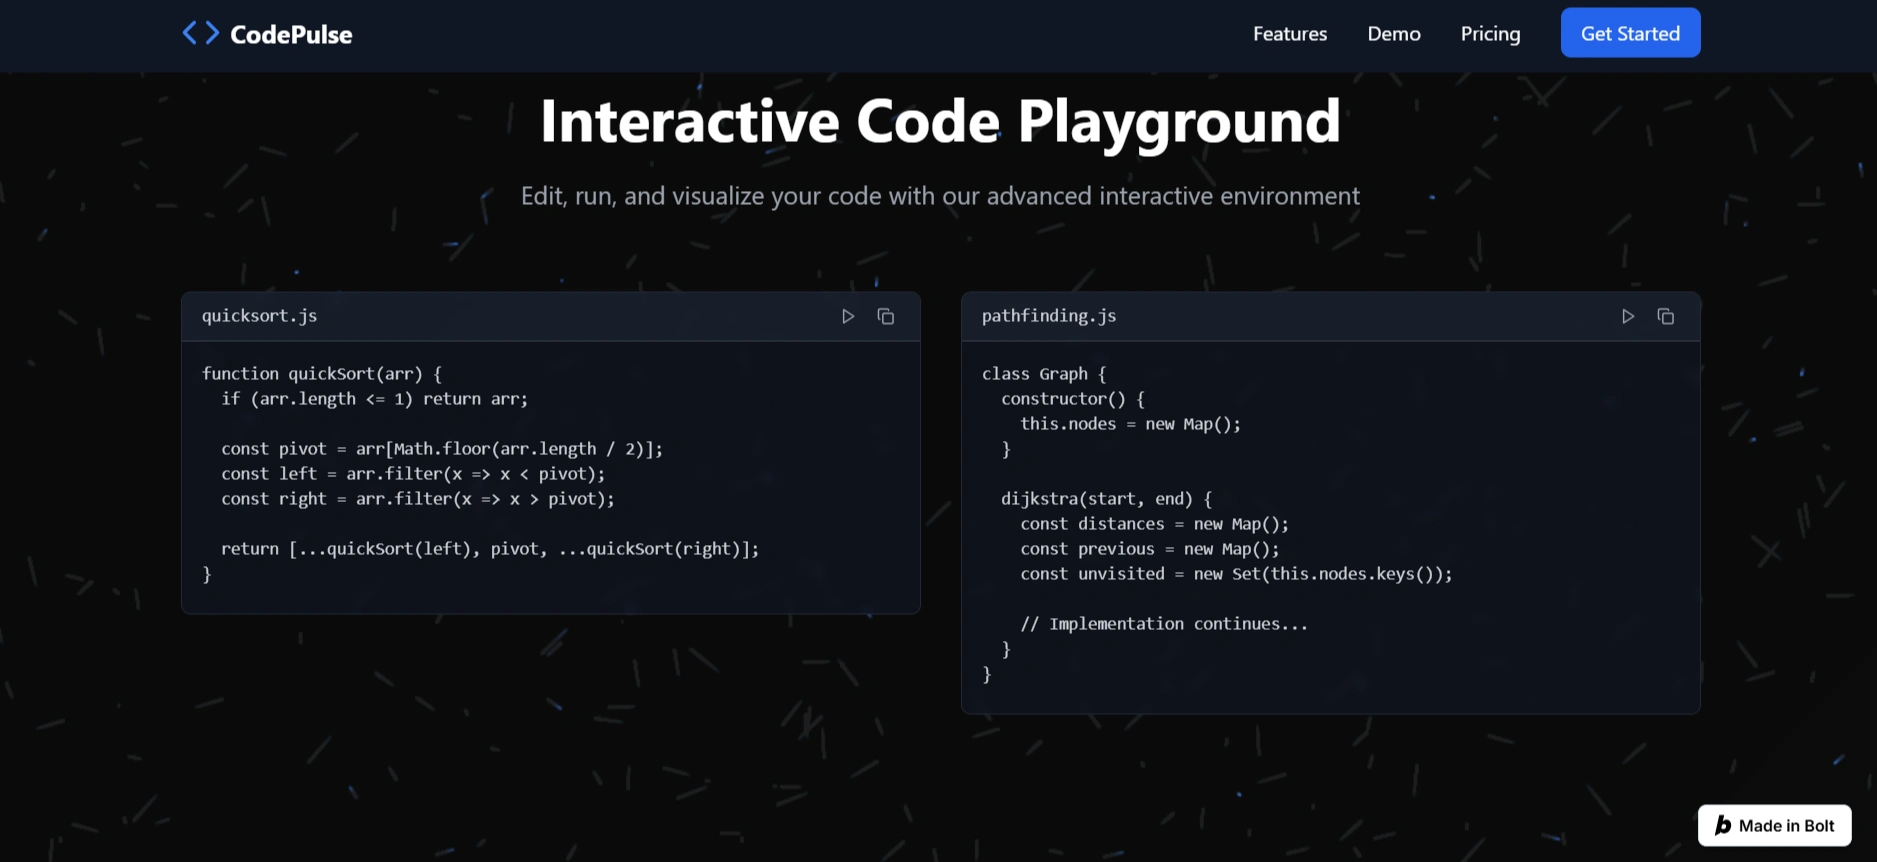The image size is (1877, 862).
Task: Click the 'const left = arr.filter' line
Action: pyautogui.click(x=413, y=473)
